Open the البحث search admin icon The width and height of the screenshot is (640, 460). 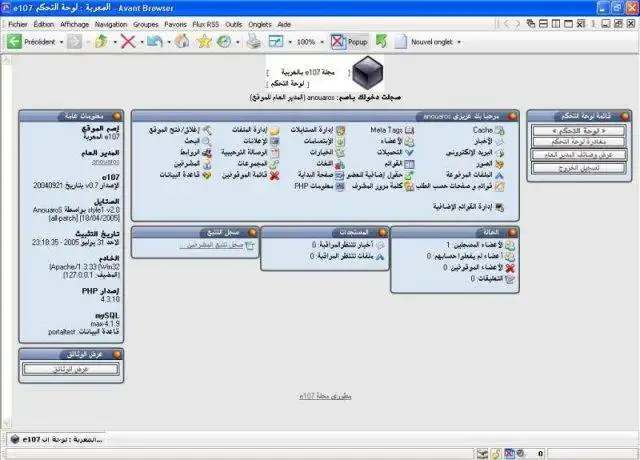[x=207, y=142]
